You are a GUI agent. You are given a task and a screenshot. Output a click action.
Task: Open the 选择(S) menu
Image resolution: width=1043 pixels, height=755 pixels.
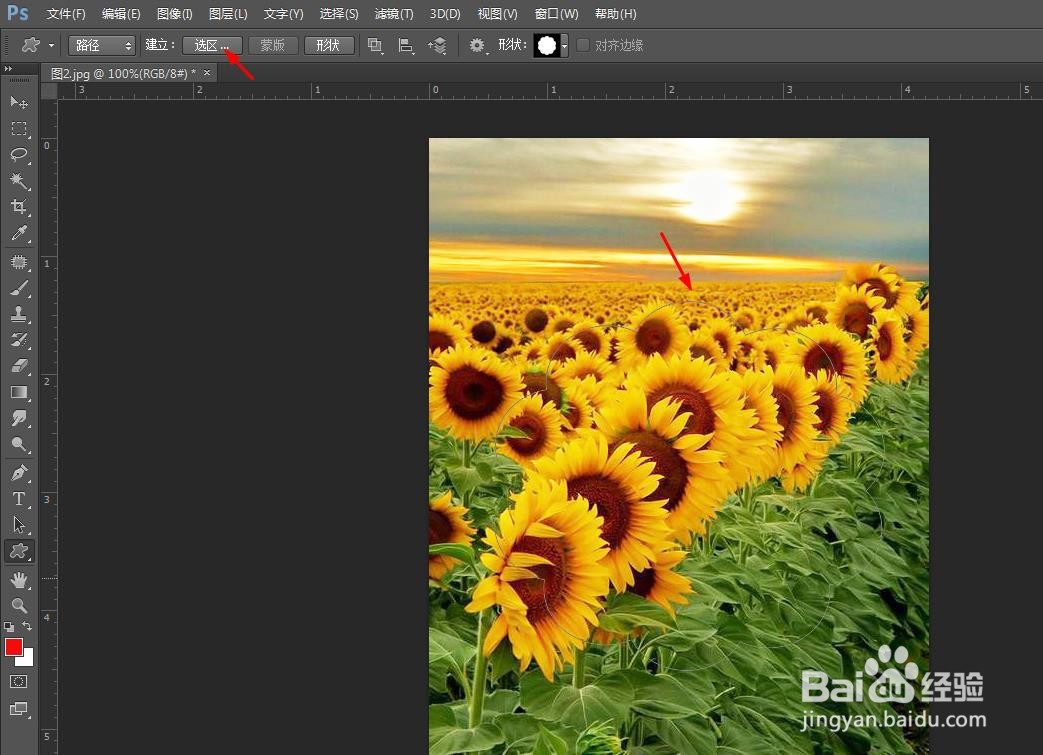(x=339, y=13)
